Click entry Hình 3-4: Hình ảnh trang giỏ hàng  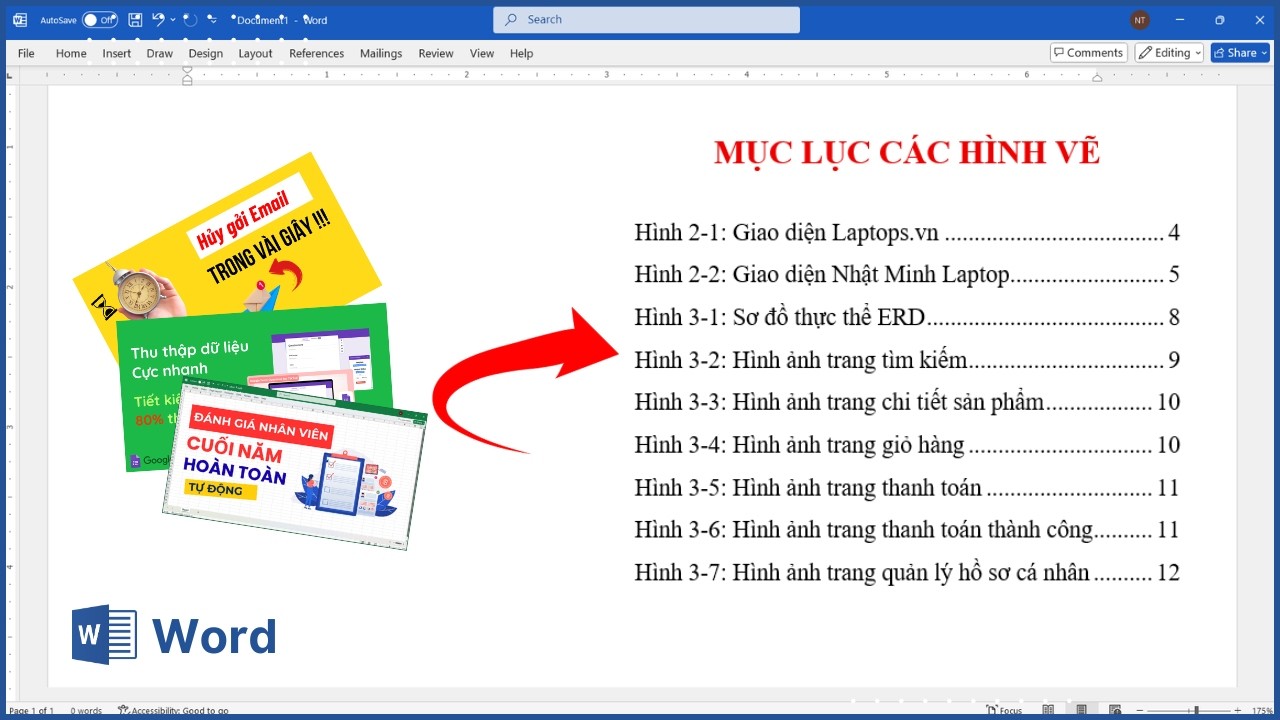(907, 445)
